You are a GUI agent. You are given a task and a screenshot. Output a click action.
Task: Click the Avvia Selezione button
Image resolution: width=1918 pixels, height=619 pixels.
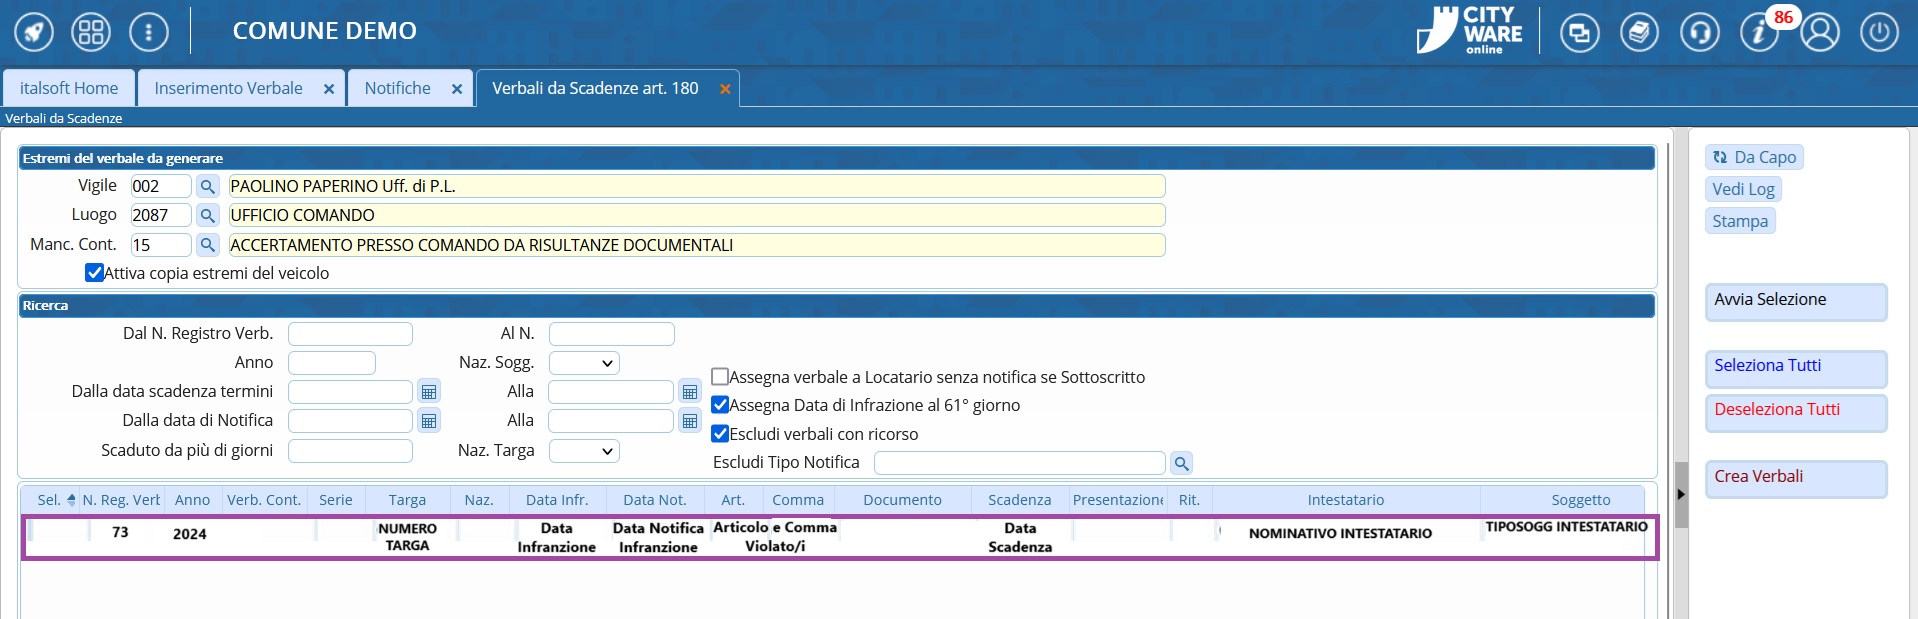[x=1795, y=301]
